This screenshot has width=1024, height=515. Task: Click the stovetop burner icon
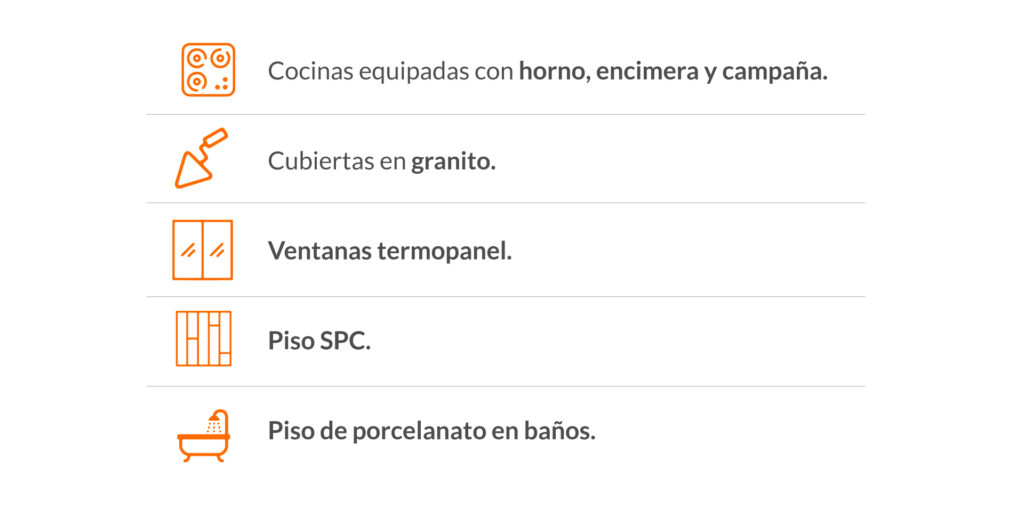pos(208,70)
